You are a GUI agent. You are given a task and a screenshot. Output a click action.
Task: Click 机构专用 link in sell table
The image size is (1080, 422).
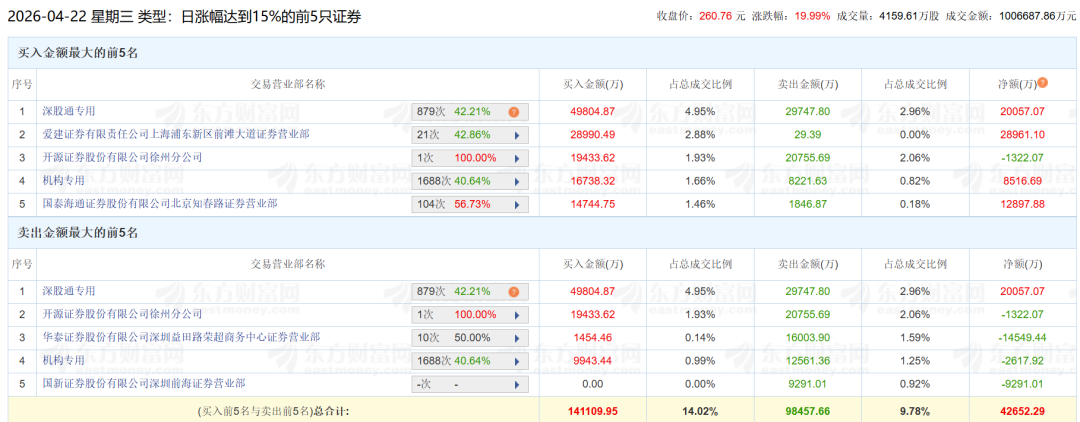coord(63,360)
